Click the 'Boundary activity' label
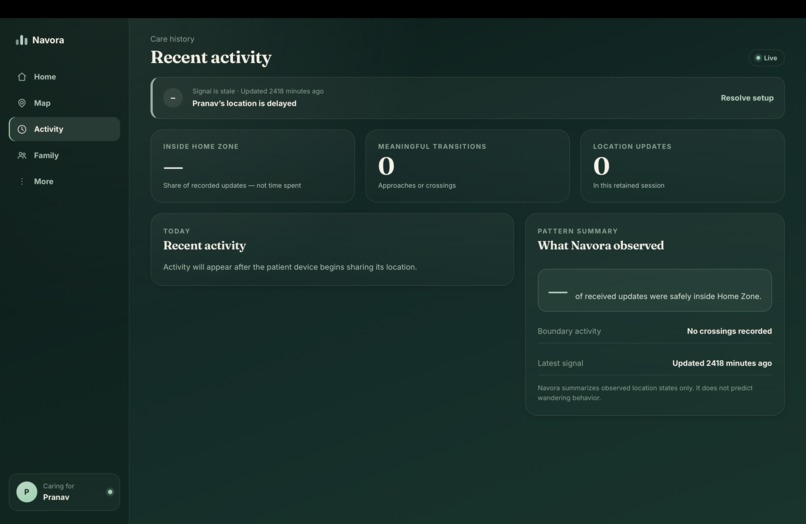This screenshot has width=806, height=524. [569, 331]
